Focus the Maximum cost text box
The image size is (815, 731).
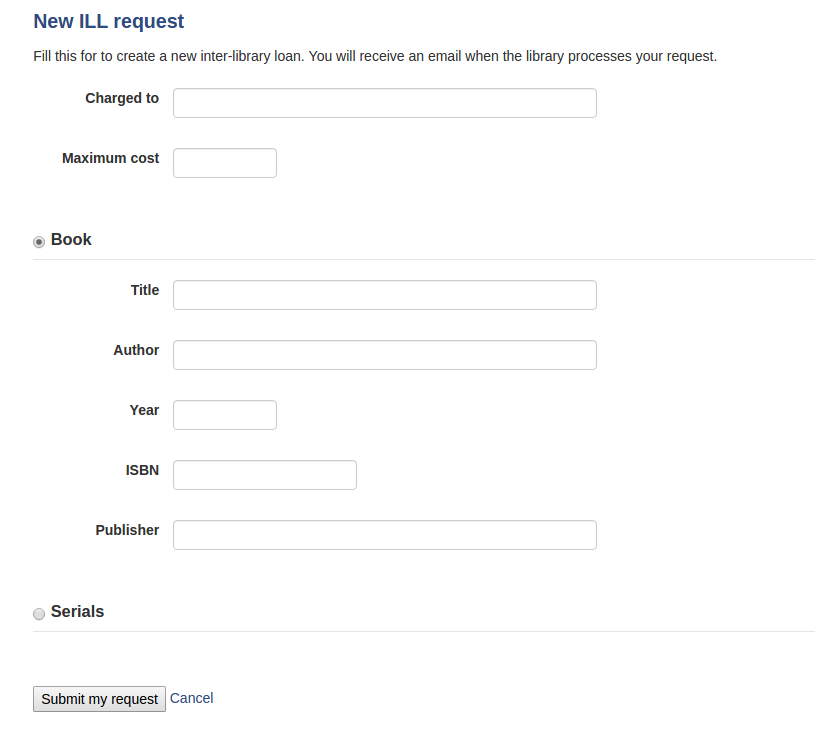(x=225, y=163)
